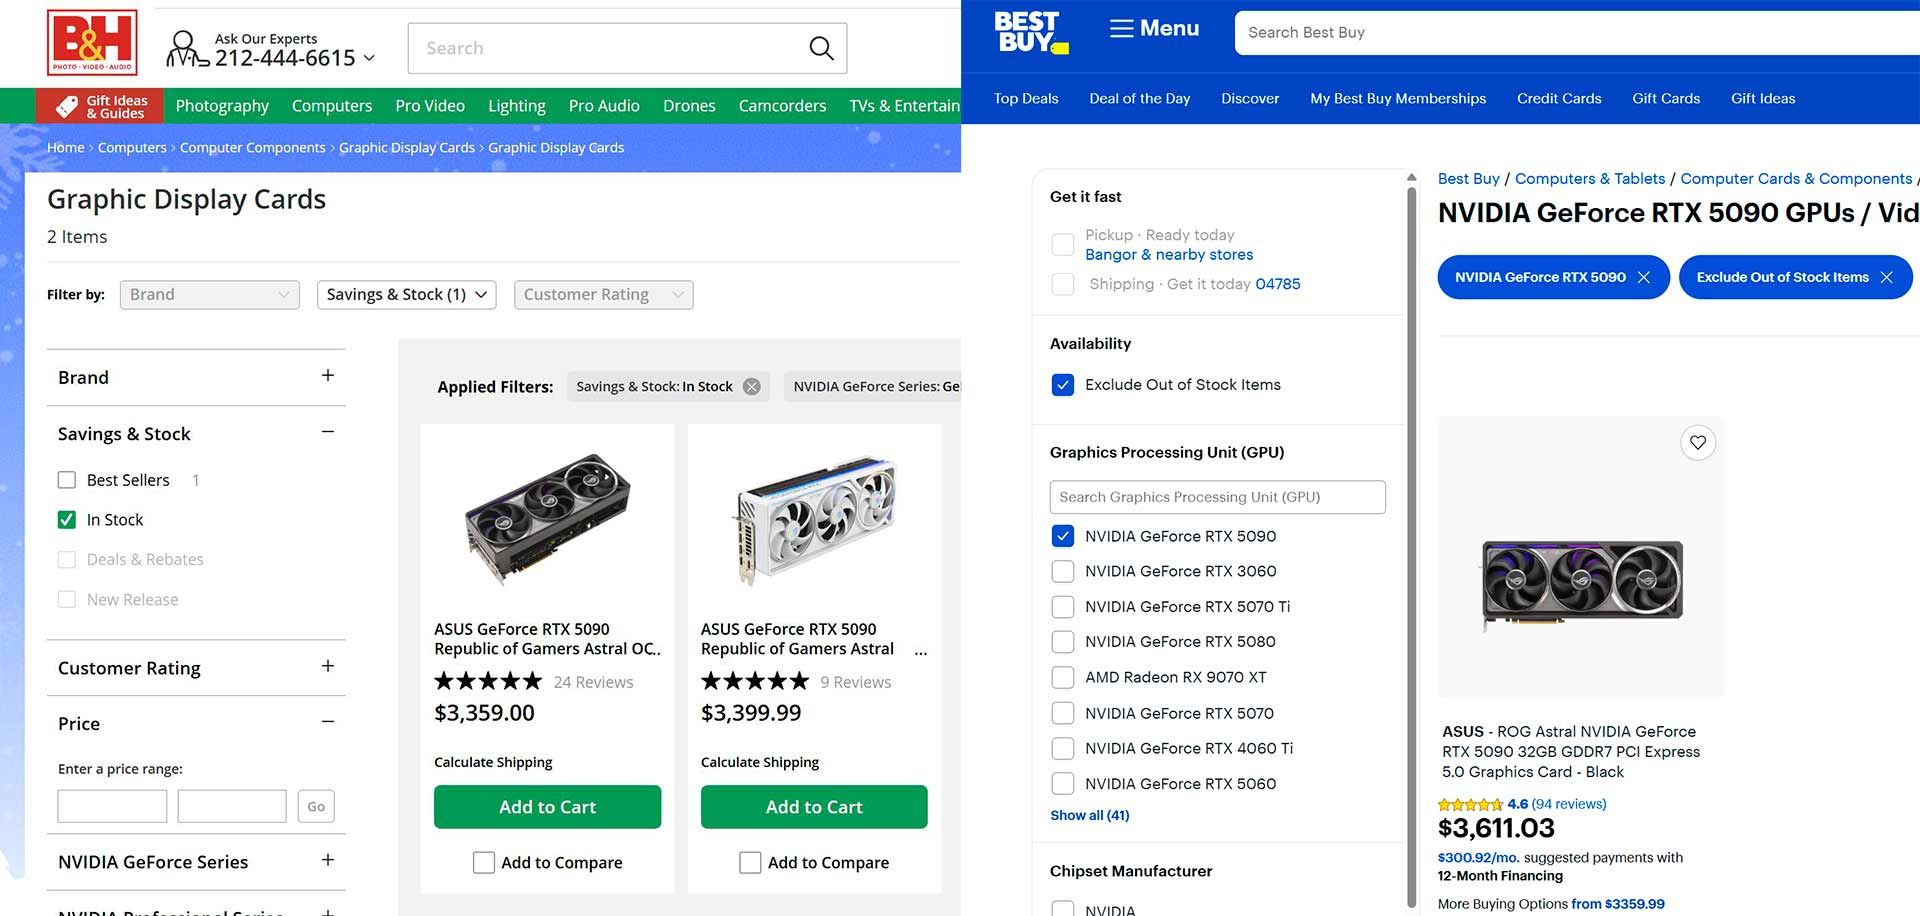1920x916 pixels.
Task: Remove the In Stock applied filter
Action: [x=752, y=387]
